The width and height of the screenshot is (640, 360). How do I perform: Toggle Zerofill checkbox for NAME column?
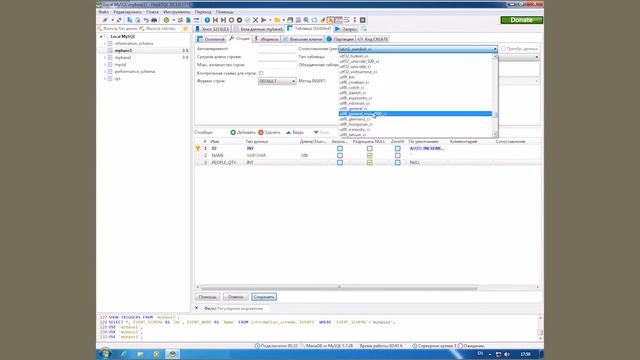click(x=398, y=156)
